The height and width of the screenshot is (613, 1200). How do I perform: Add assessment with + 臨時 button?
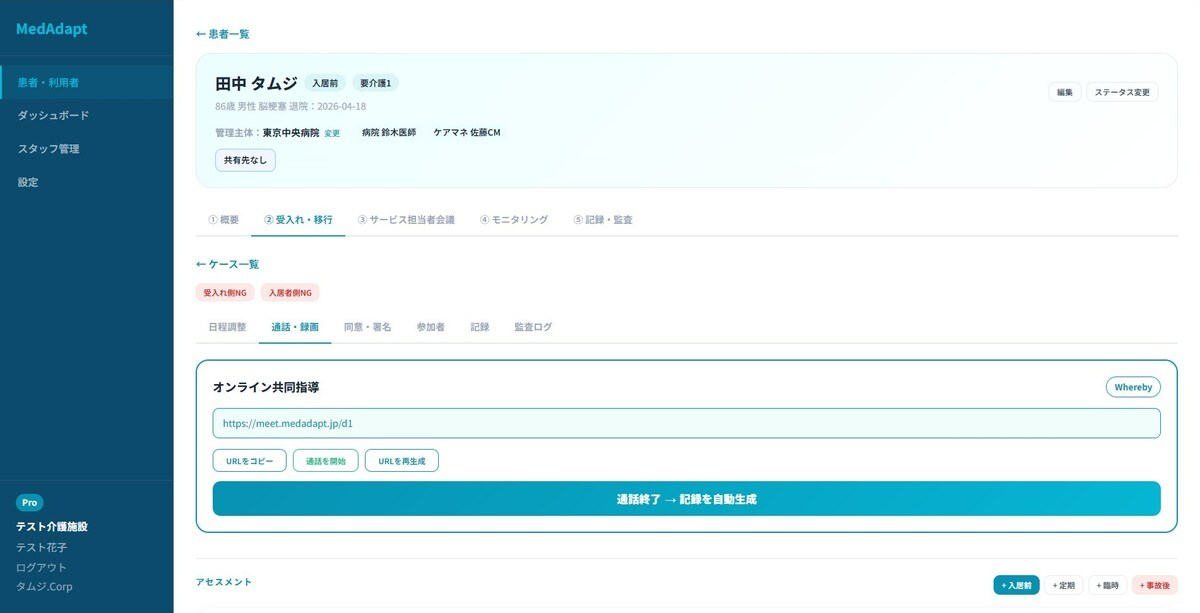1108,585
